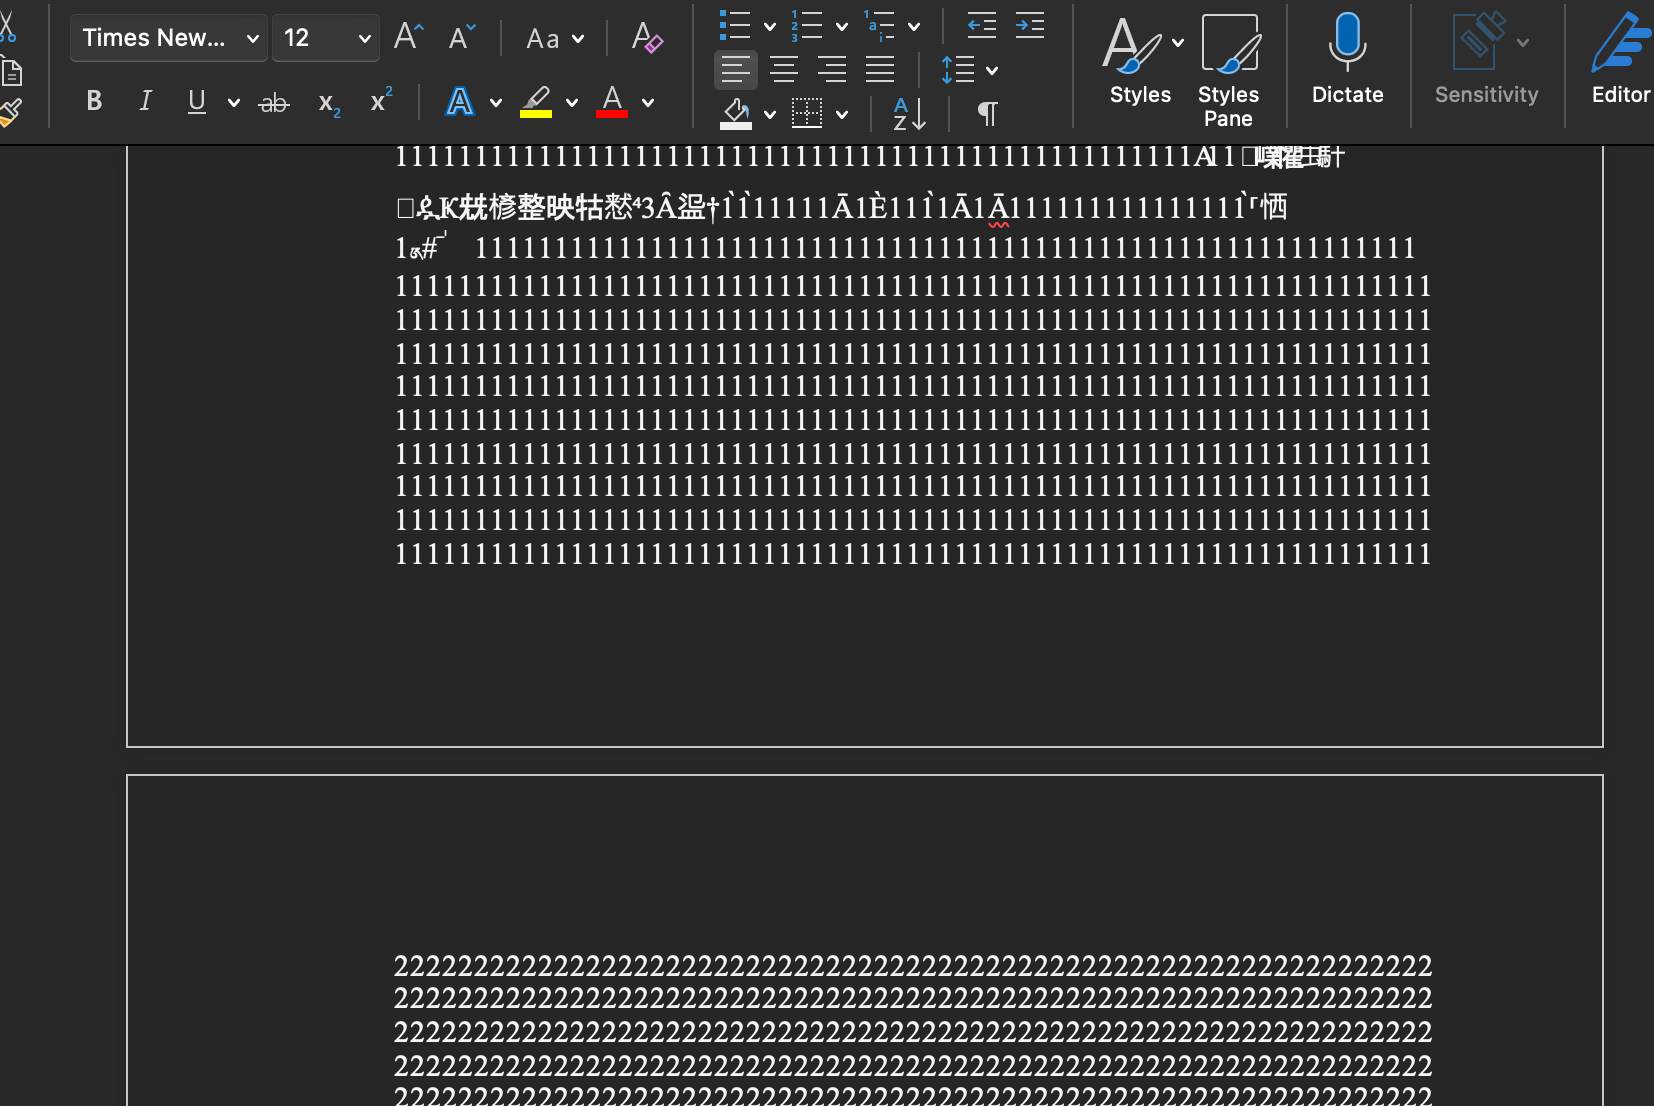Screen dimensions: 1654x1106
Task: Click the Copy icon in the clipboard group
Action: pyautogui.click(x=10, y=72)
